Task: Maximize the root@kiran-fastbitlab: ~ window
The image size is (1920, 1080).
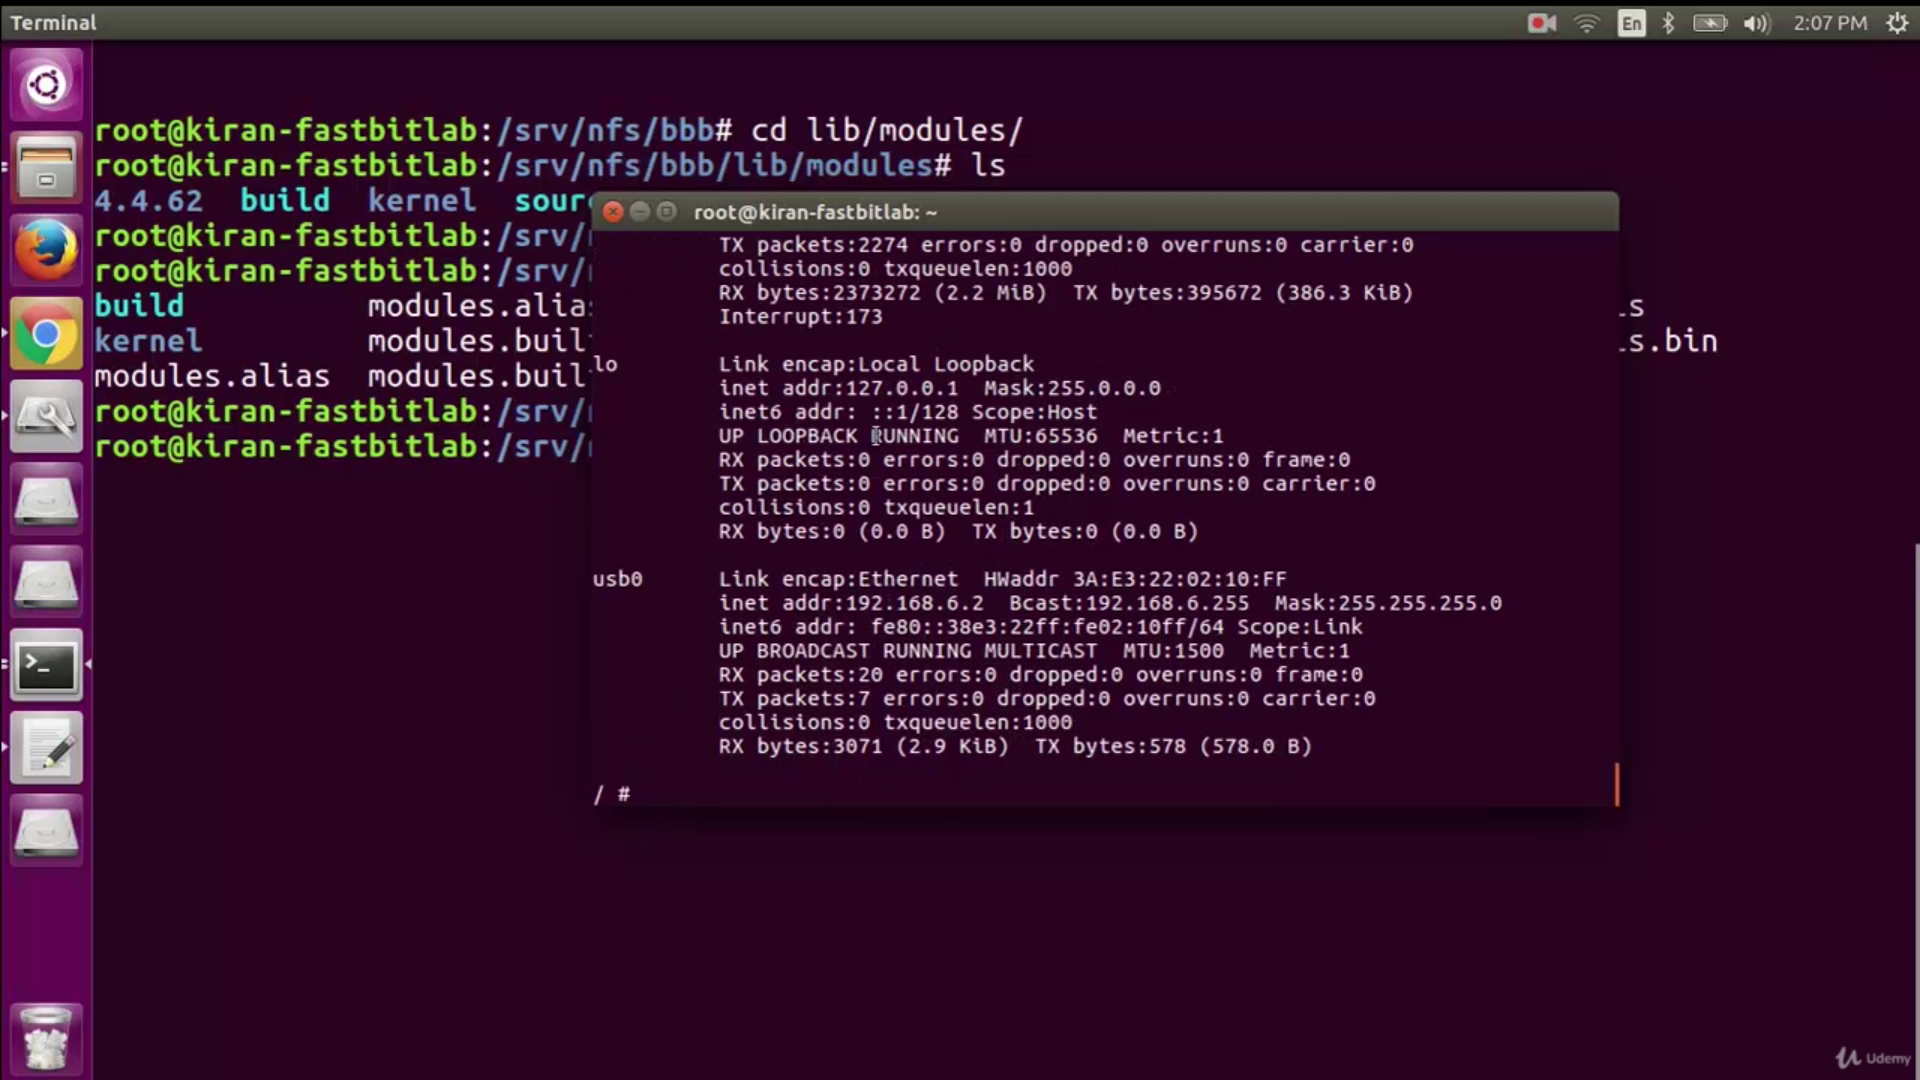Action: [x=667, y=212]
